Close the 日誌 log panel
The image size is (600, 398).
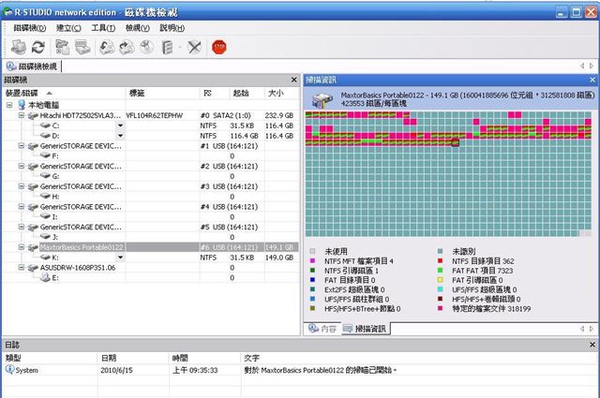point(592,345)
